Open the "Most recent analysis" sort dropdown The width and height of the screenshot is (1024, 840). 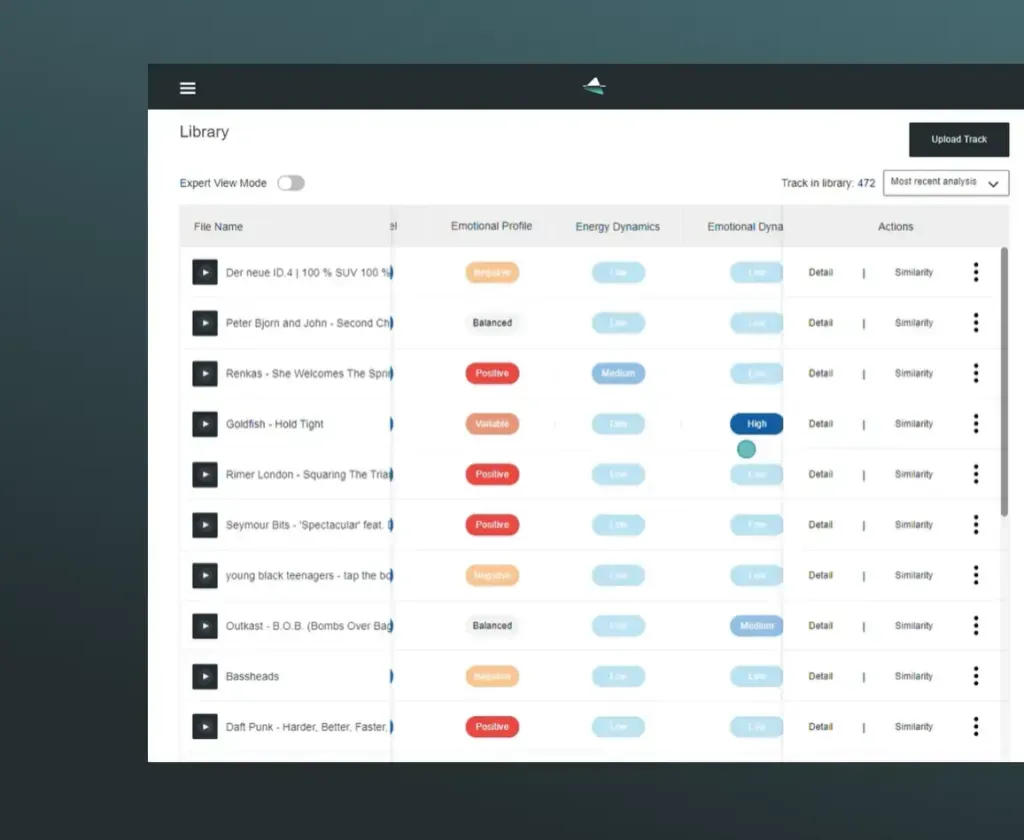coord(945,183)
